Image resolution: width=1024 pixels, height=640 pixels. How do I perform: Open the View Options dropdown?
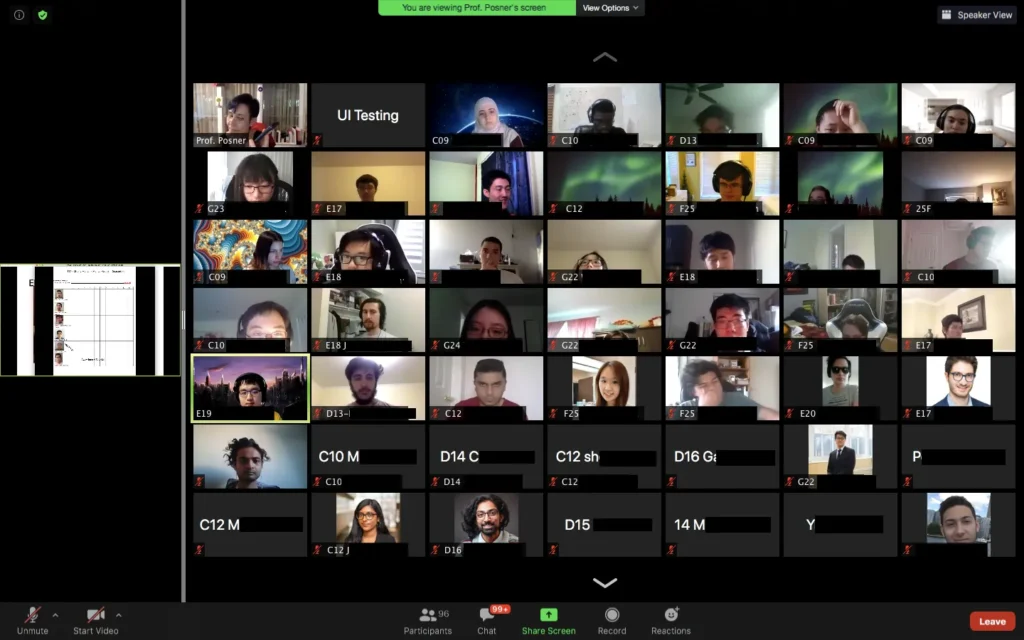[609, 7]
